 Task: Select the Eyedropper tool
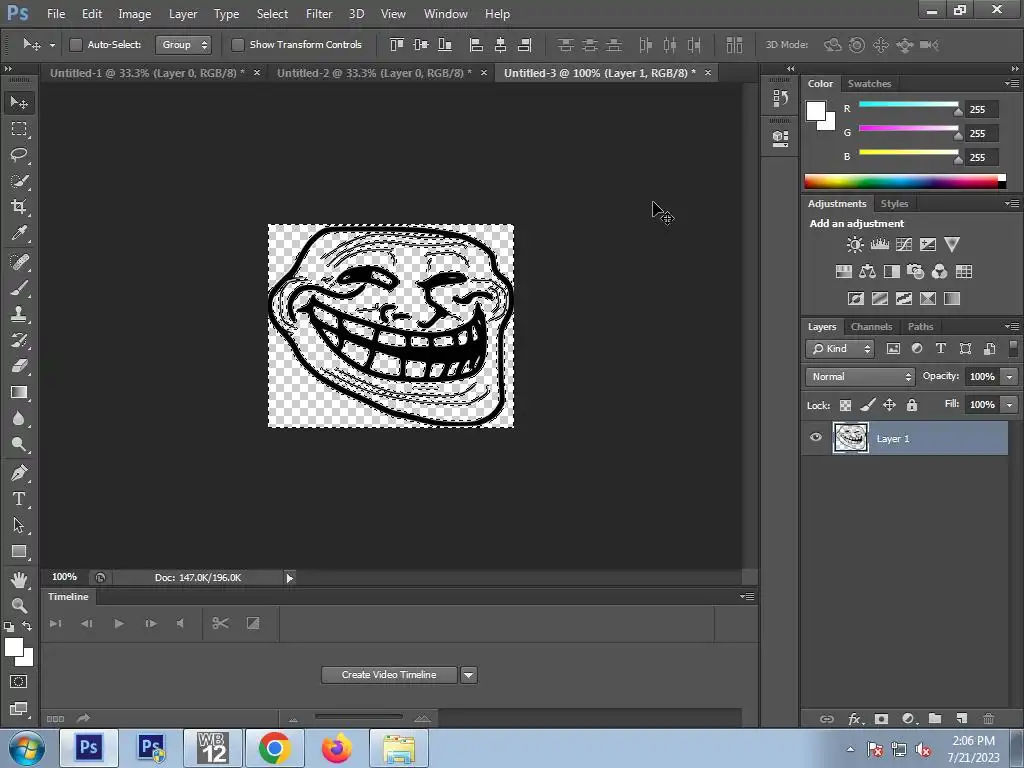[19, 233]
